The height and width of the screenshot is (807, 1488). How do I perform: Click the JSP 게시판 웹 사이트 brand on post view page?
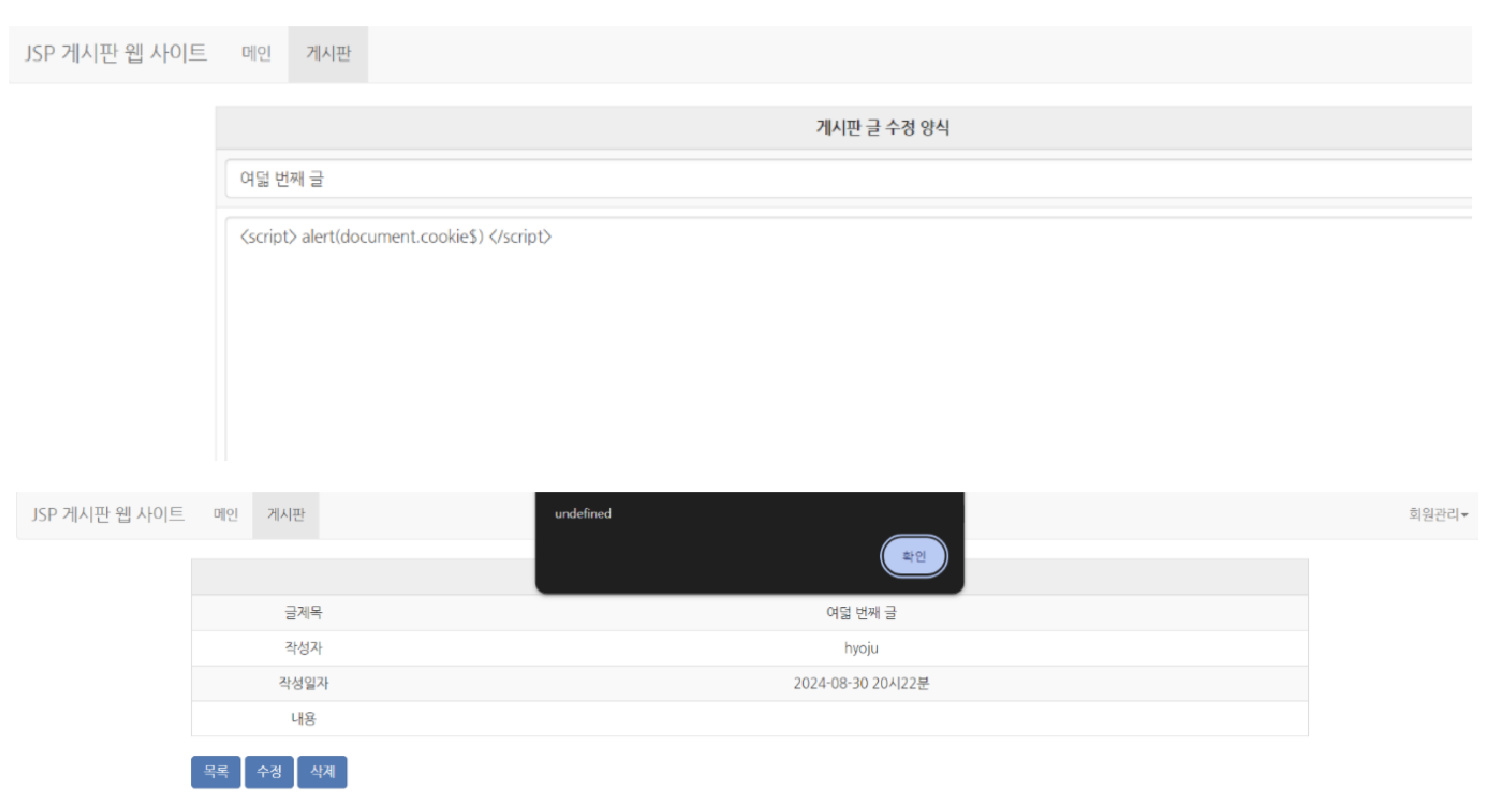point(108,515)
